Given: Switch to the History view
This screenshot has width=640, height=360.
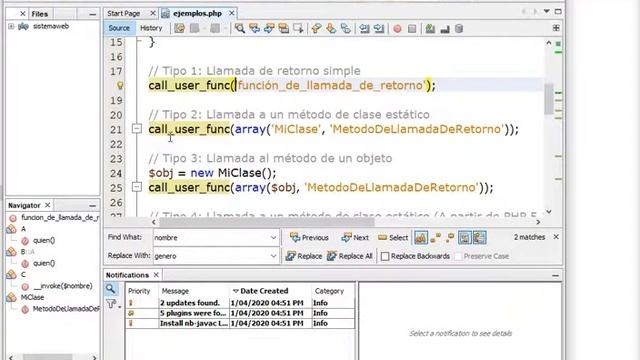Looking at the screenshot, I should (151, 28).
